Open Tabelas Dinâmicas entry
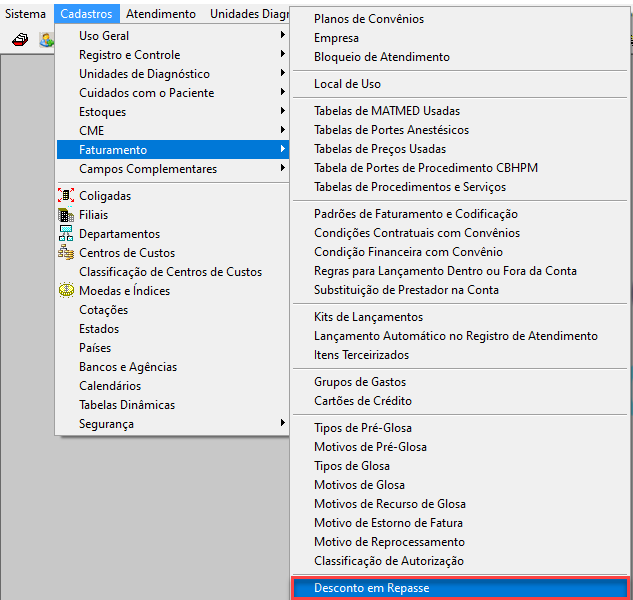This screenshot has height=600, width=633. pos(172,405)
